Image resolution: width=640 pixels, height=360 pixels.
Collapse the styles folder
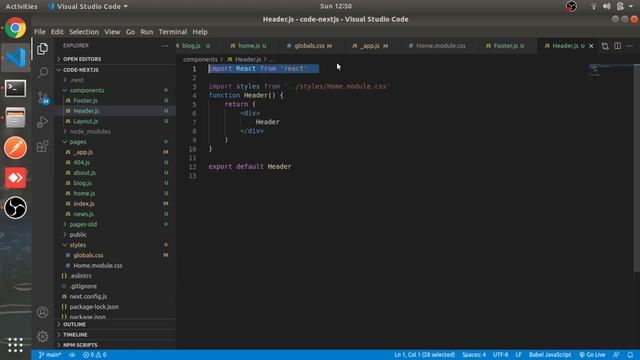(116, 245)
